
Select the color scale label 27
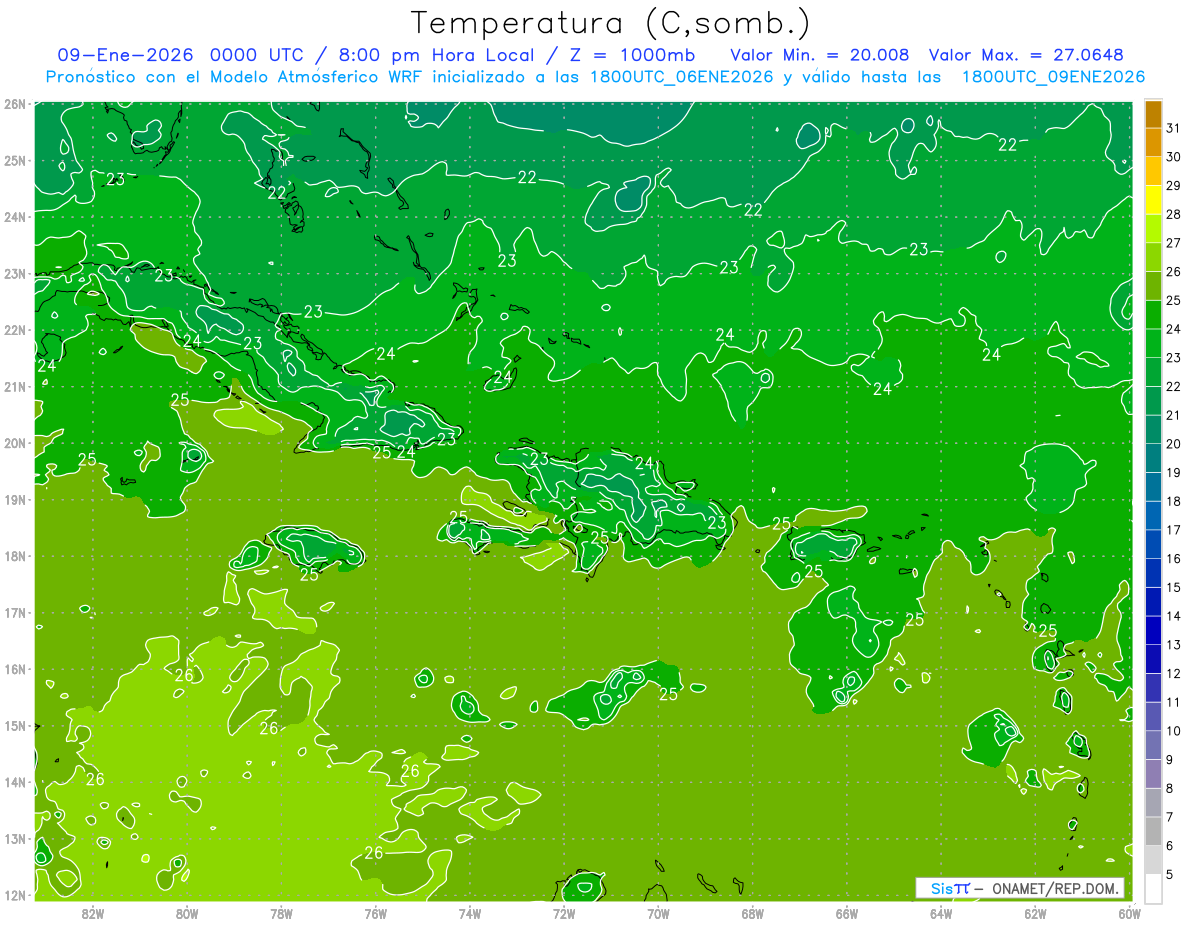tap(1173, 243)
